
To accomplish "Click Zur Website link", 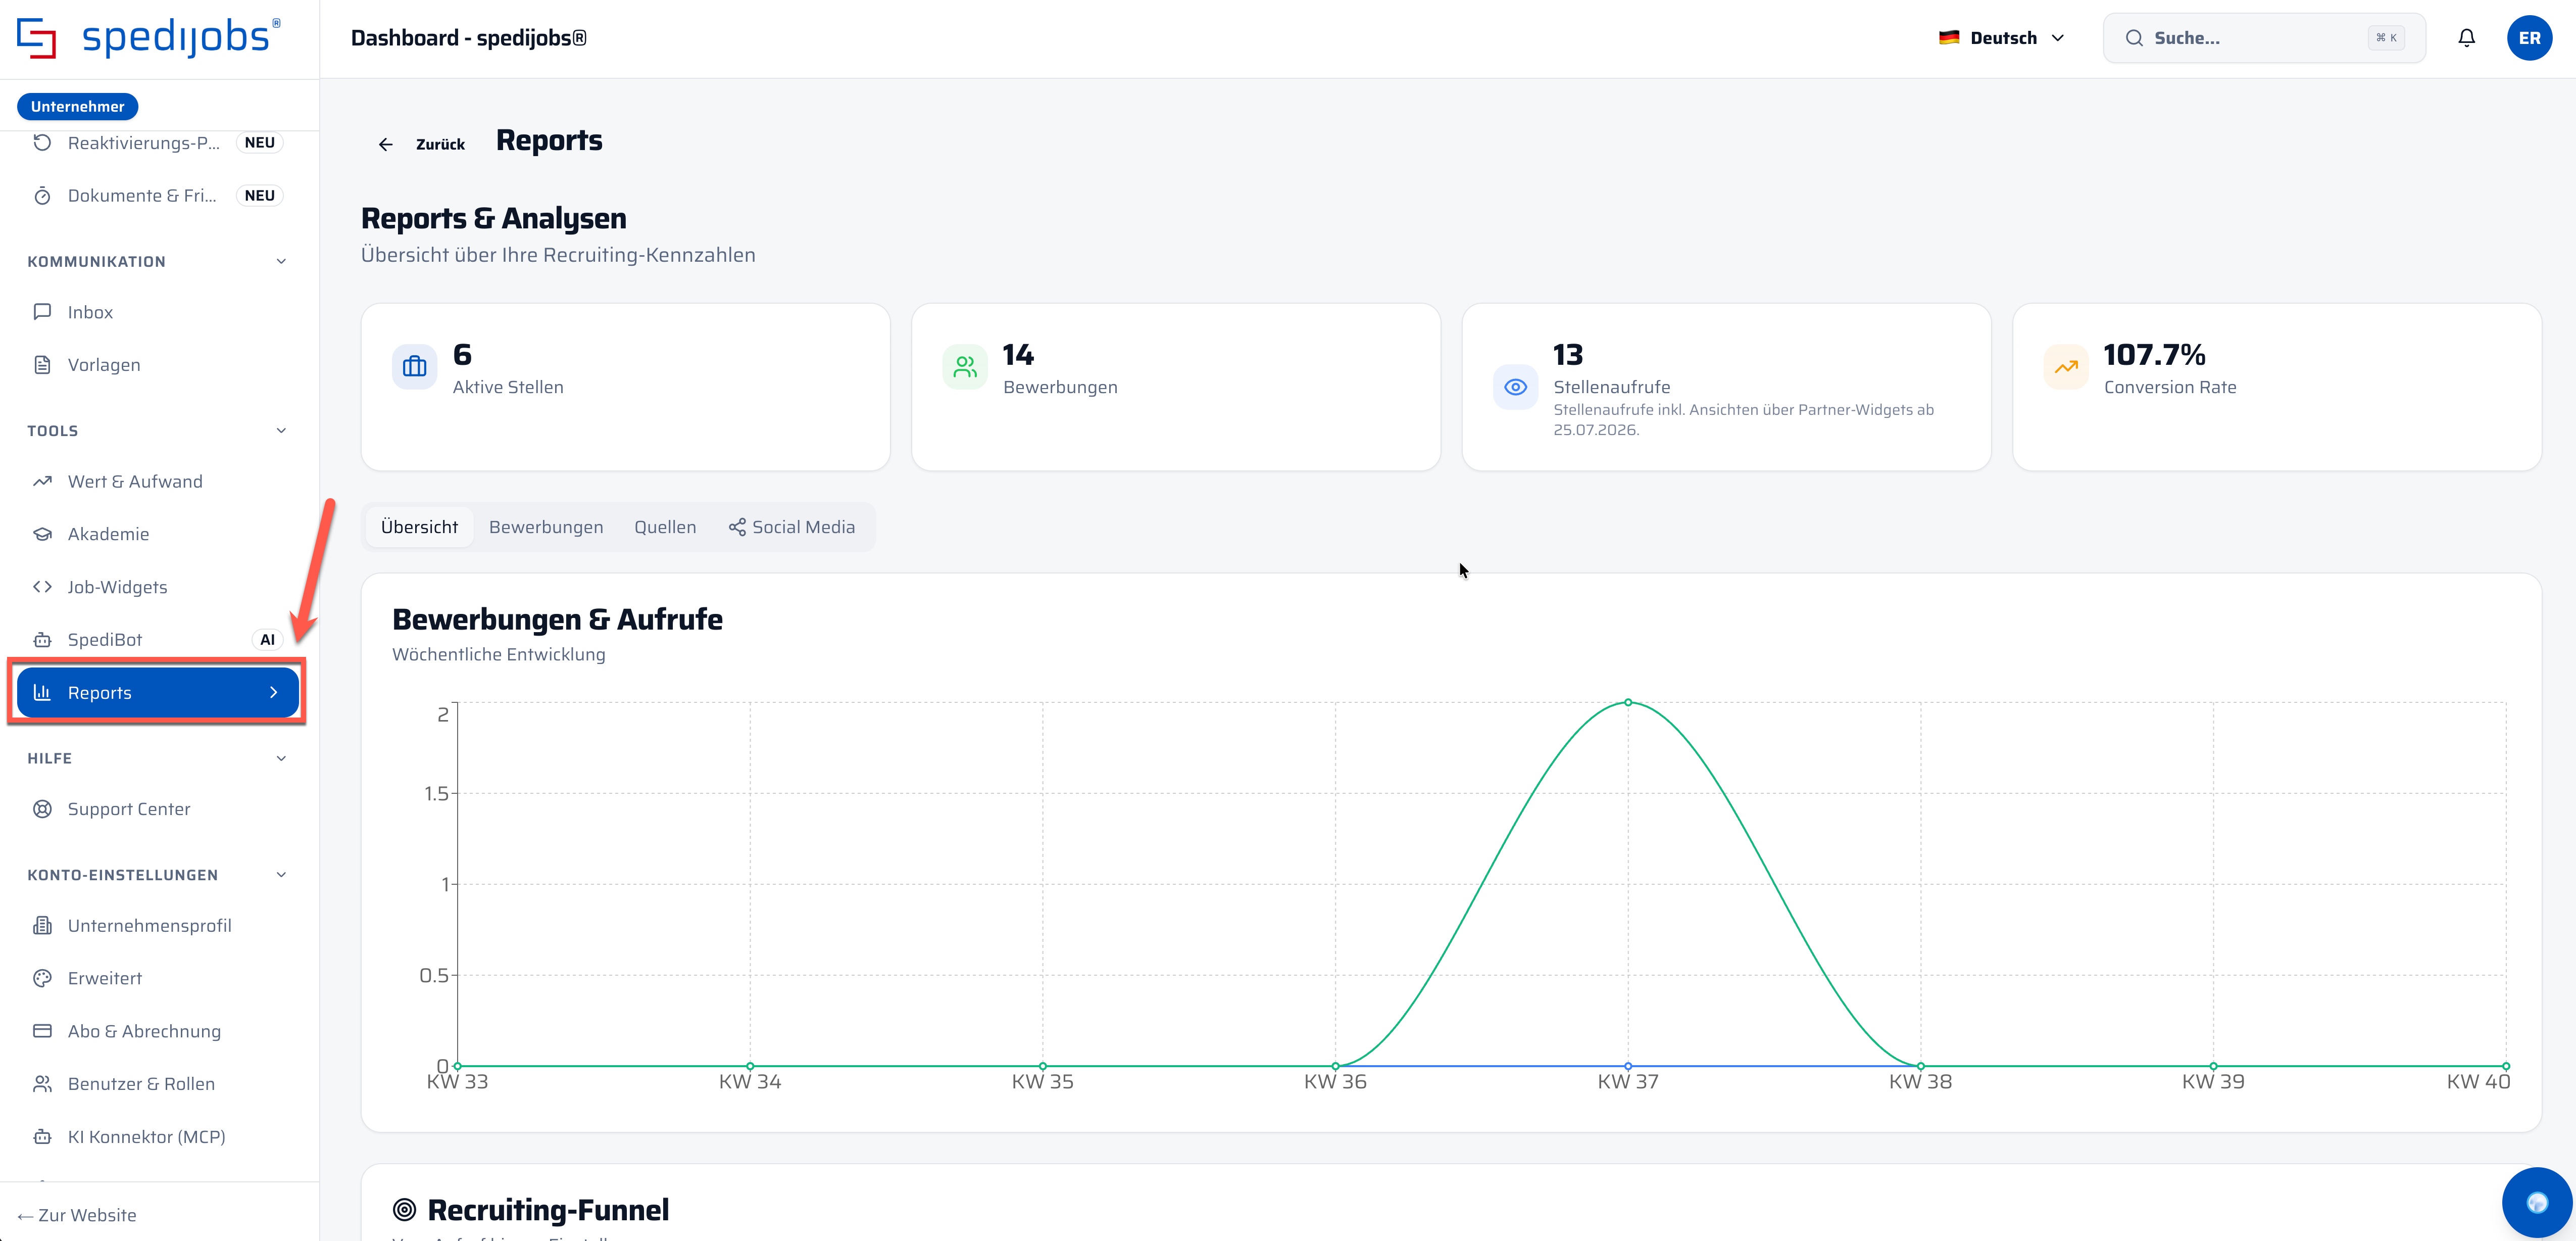I will [x=77, y=1215].
